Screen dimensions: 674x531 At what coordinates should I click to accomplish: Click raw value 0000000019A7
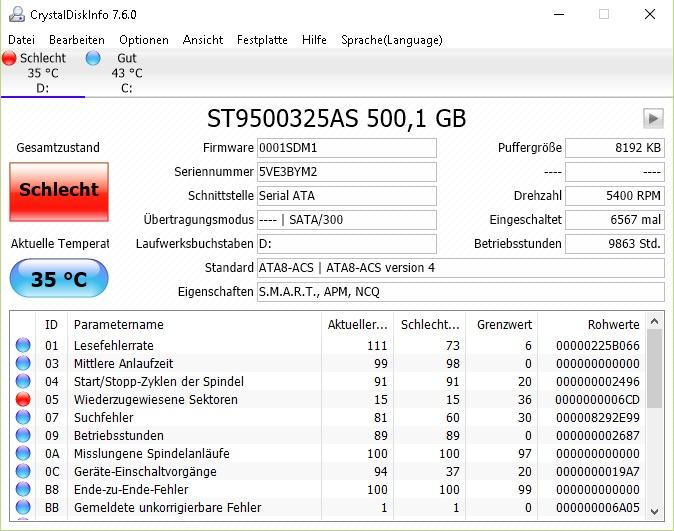coord(597,472)
